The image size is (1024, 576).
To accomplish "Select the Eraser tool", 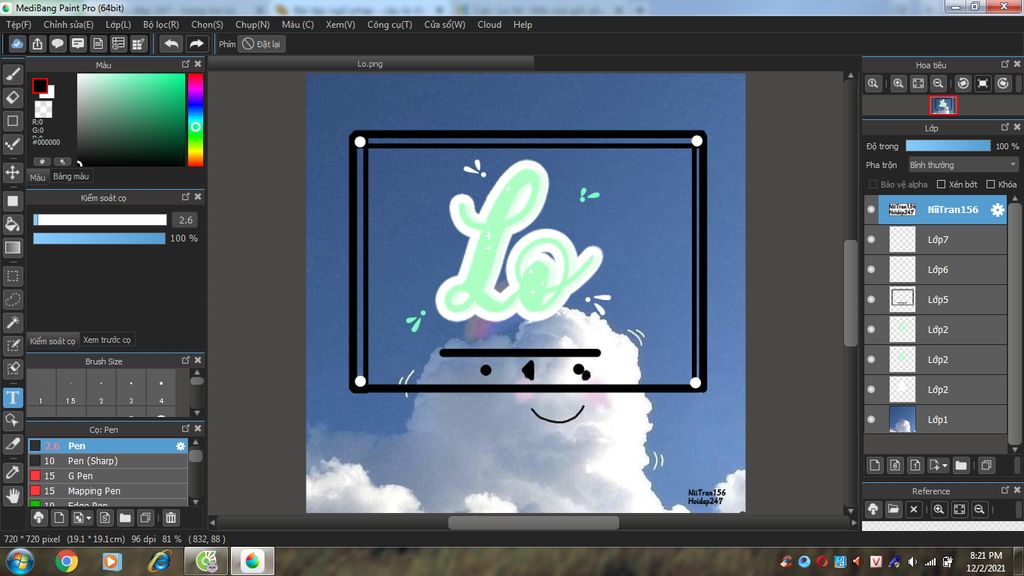I will [12, 98].
